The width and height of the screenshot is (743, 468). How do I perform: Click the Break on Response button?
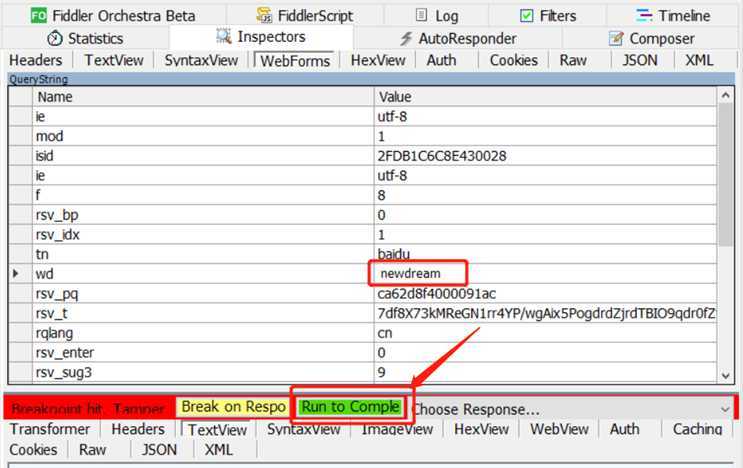point(233,407)
